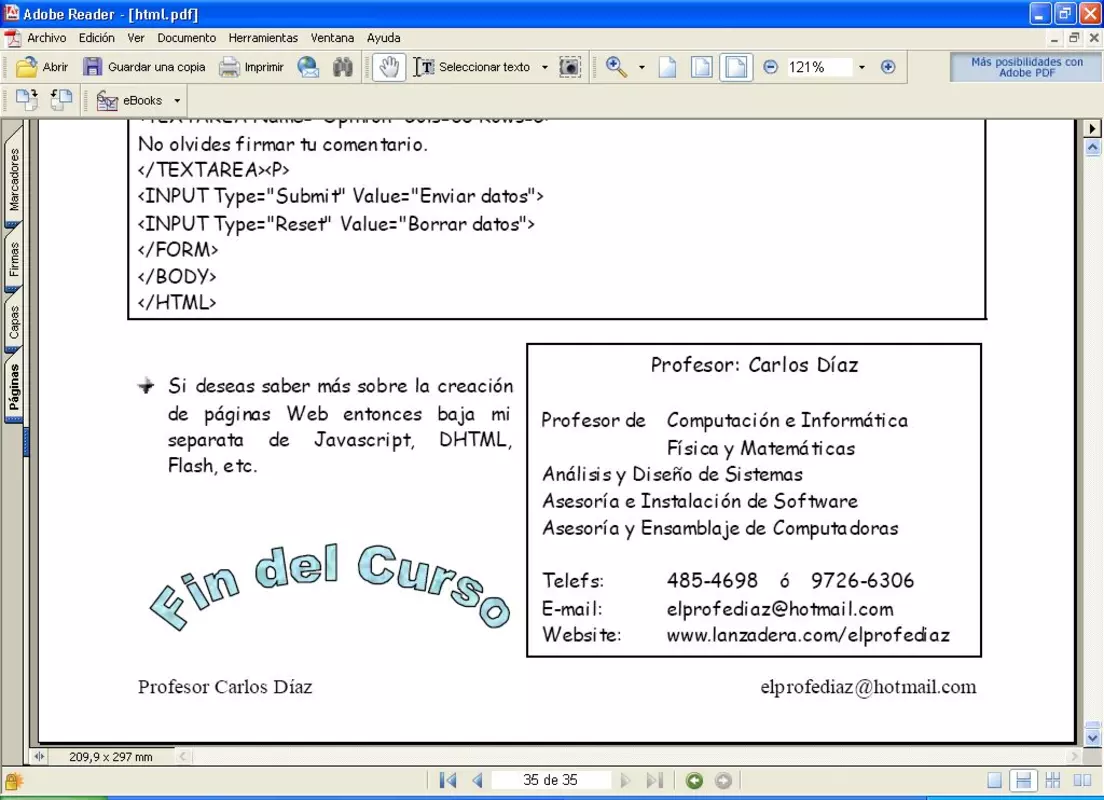Open the Archivo menu
The width and height of the screenshot is (1104, 800).
tap(46, 37)
